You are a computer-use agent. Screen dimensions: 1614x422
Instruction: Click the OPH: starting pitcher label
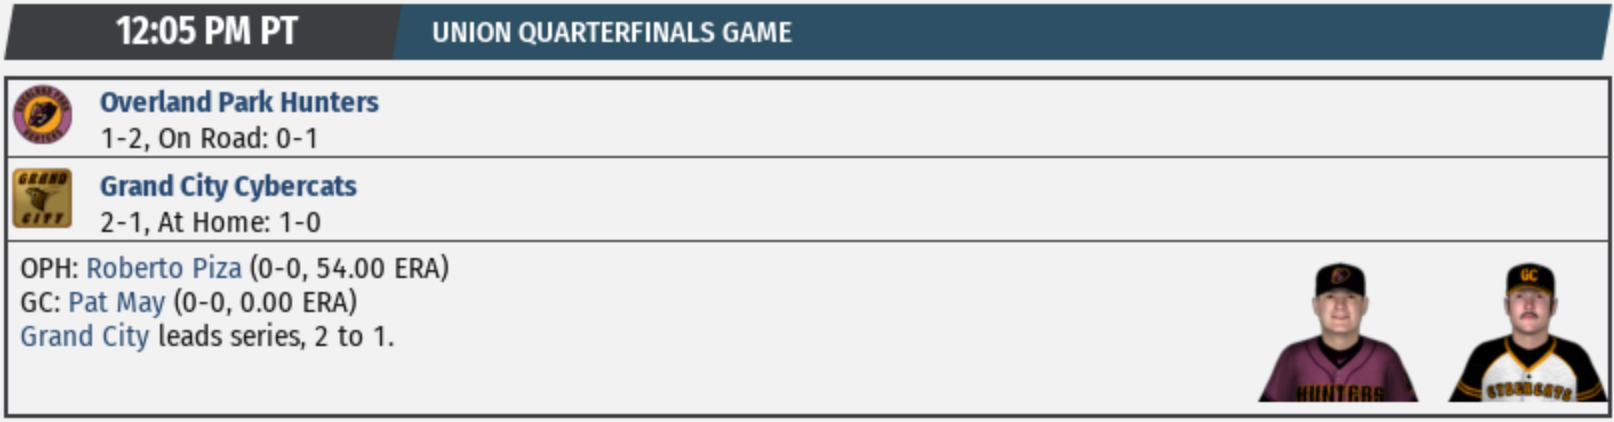pyautogui.click(x=49, y=268)
